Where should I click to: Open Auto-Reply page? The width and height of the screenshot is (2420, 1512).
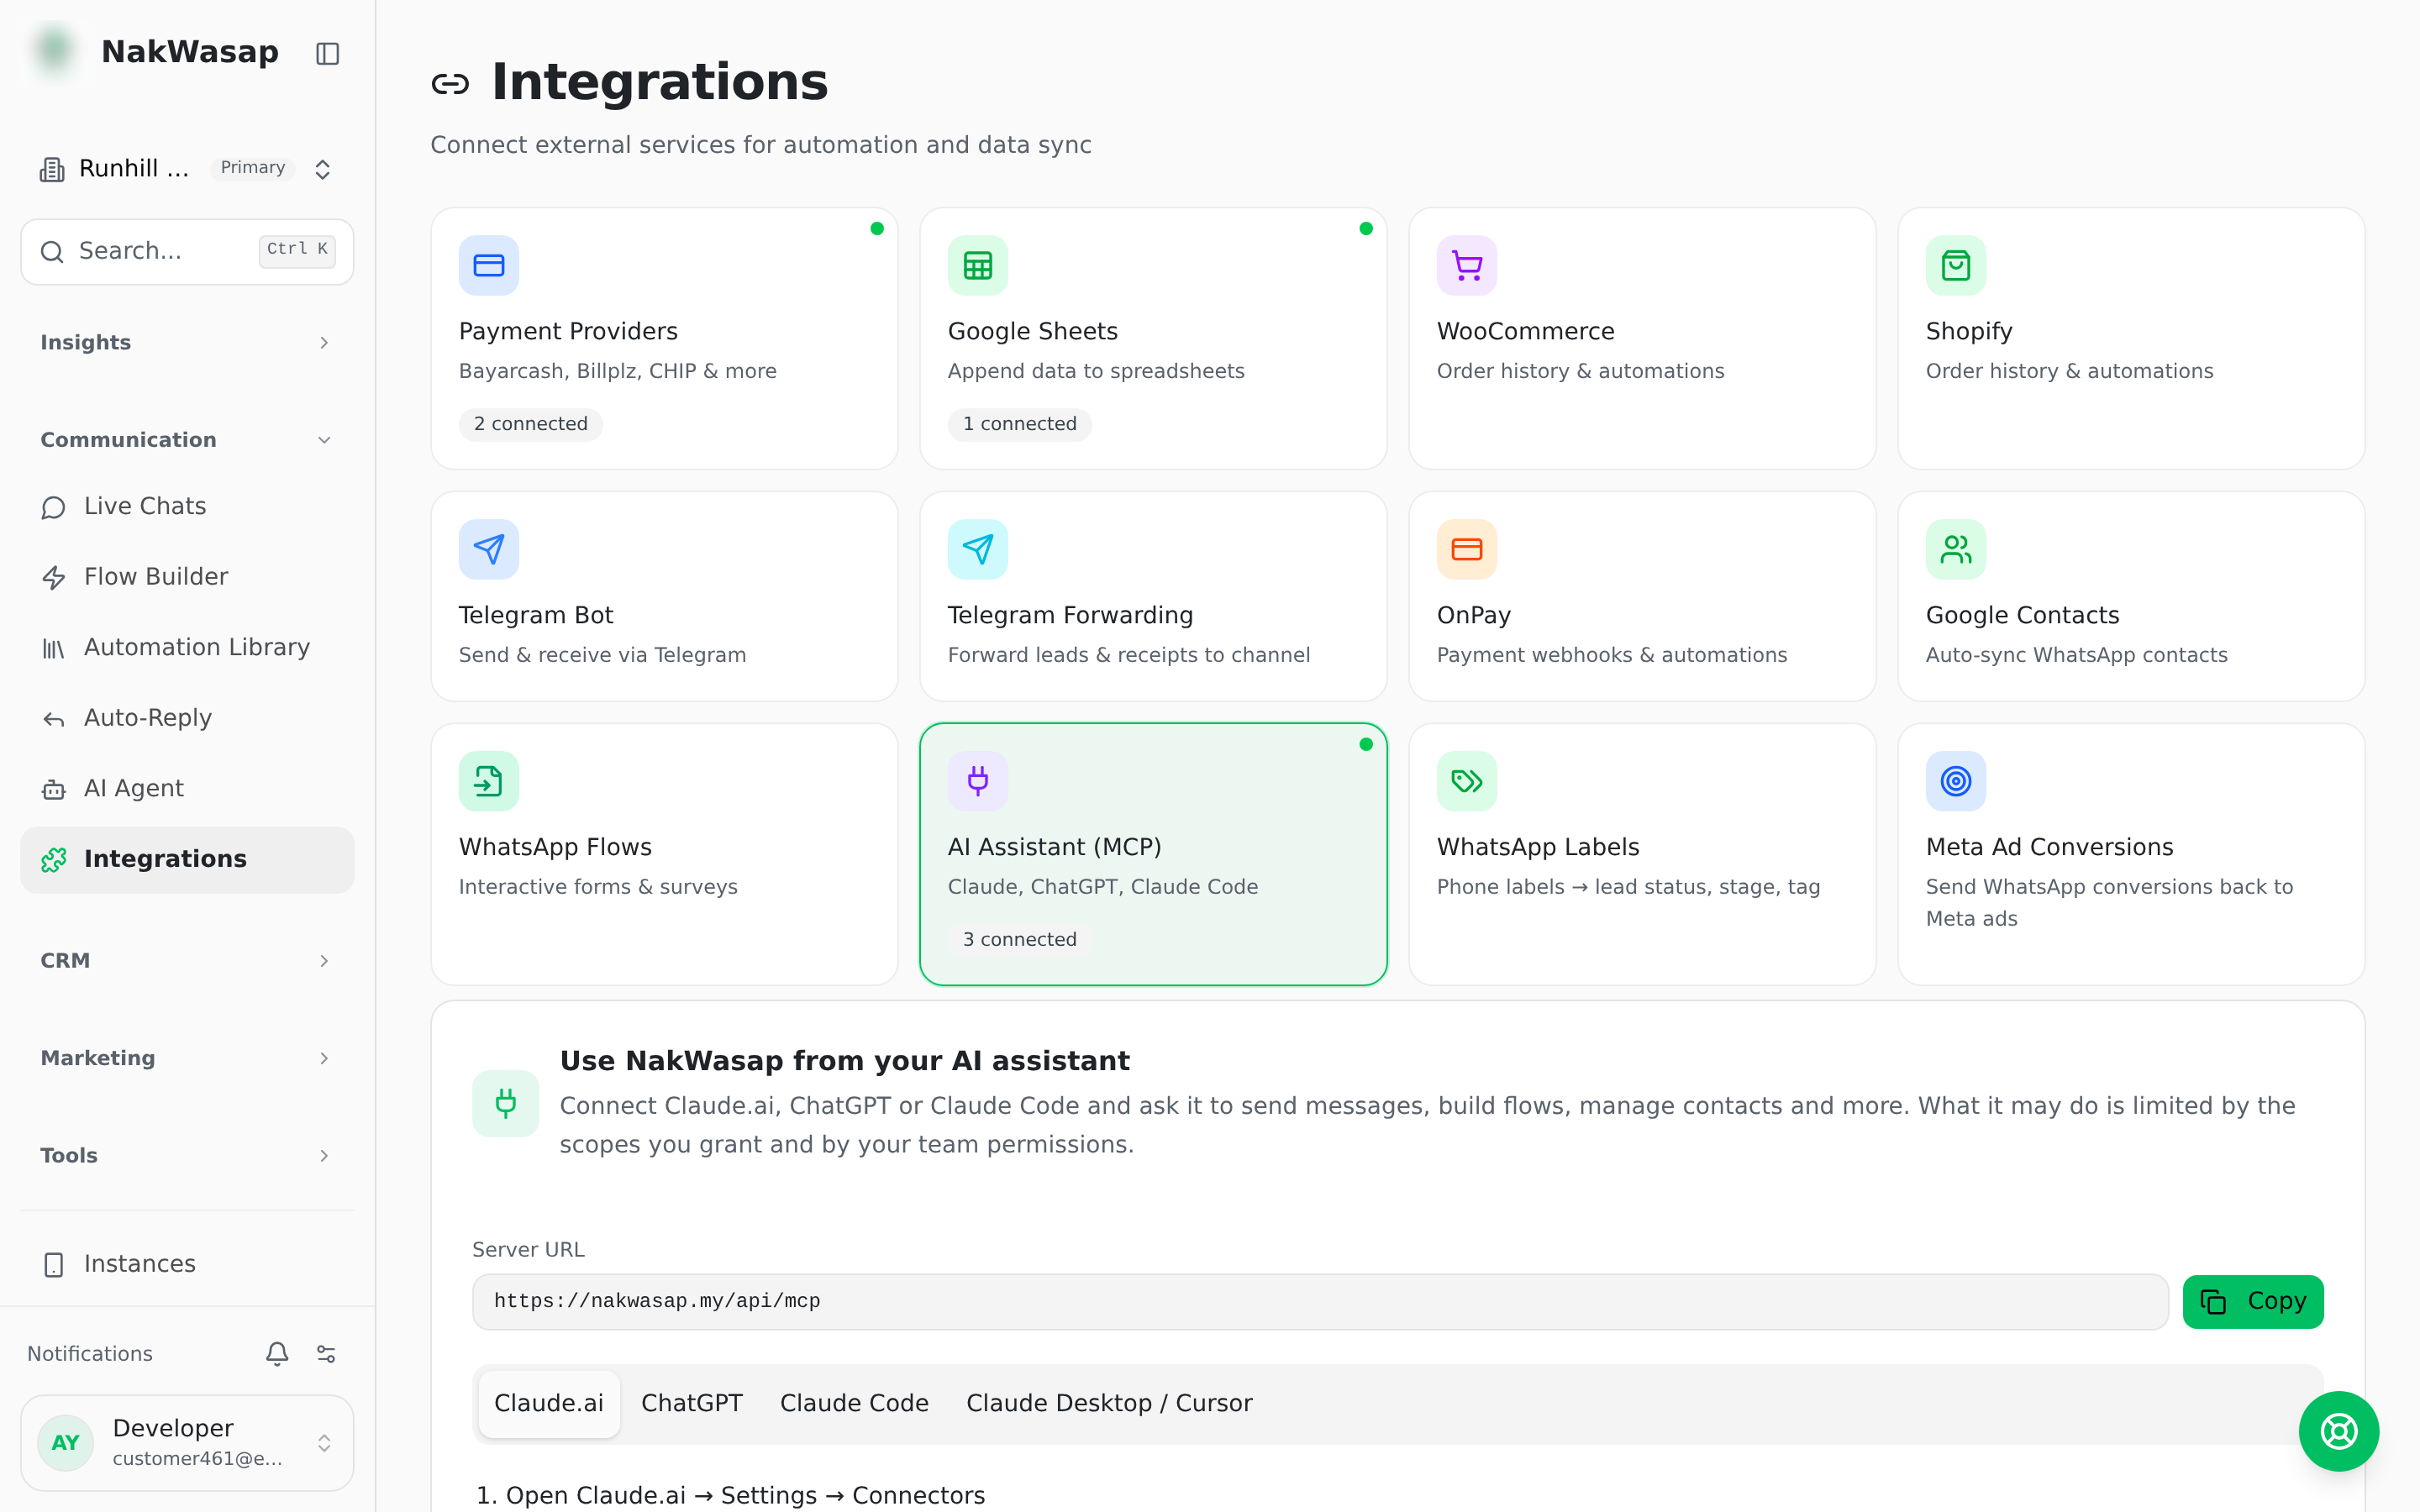187,718
